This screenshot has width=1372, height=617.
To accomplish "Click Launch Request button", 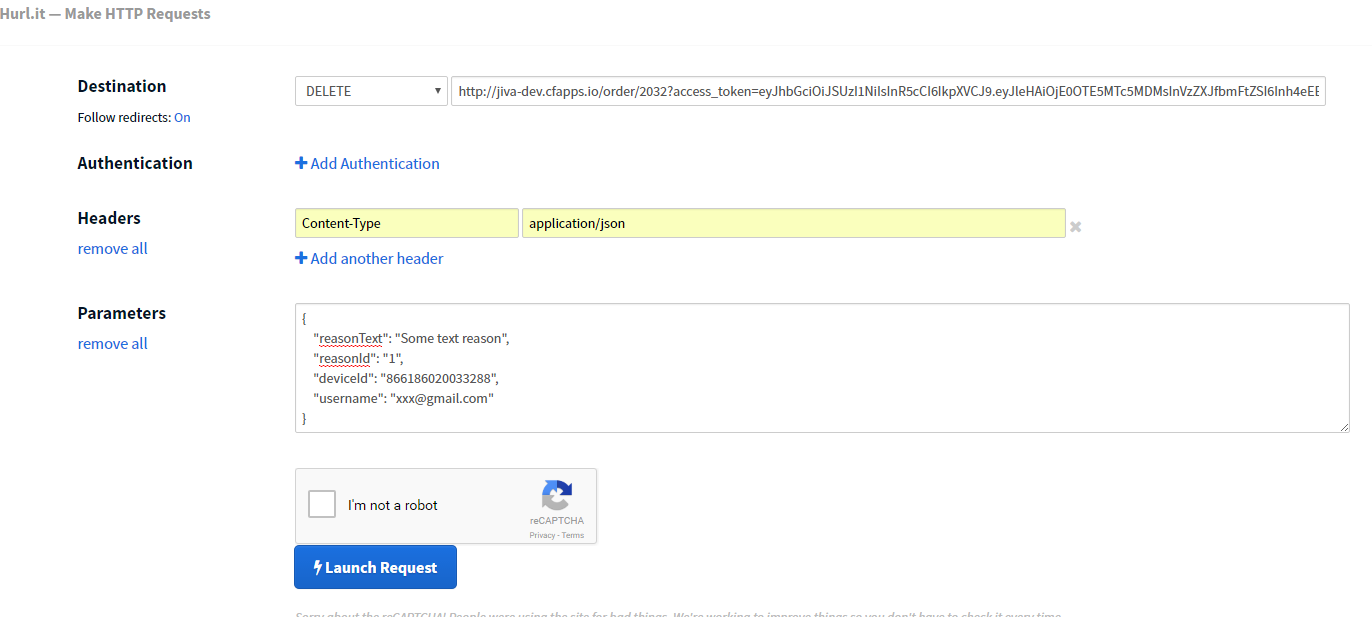I will click(375, 567).
